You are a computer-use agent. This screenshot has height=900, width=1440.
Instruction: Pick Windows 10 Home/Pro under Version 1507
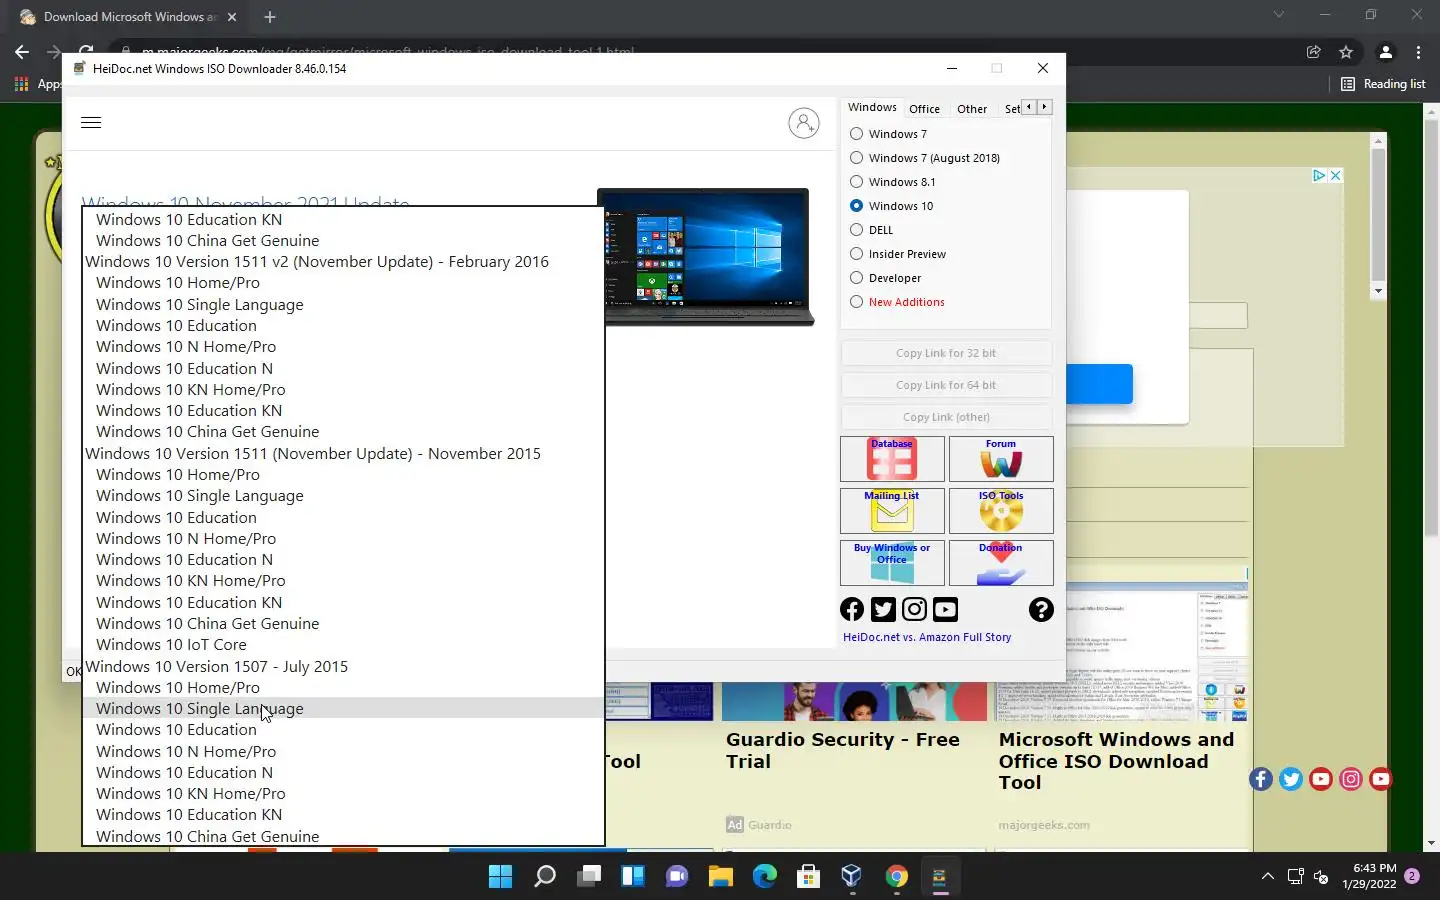343,688
